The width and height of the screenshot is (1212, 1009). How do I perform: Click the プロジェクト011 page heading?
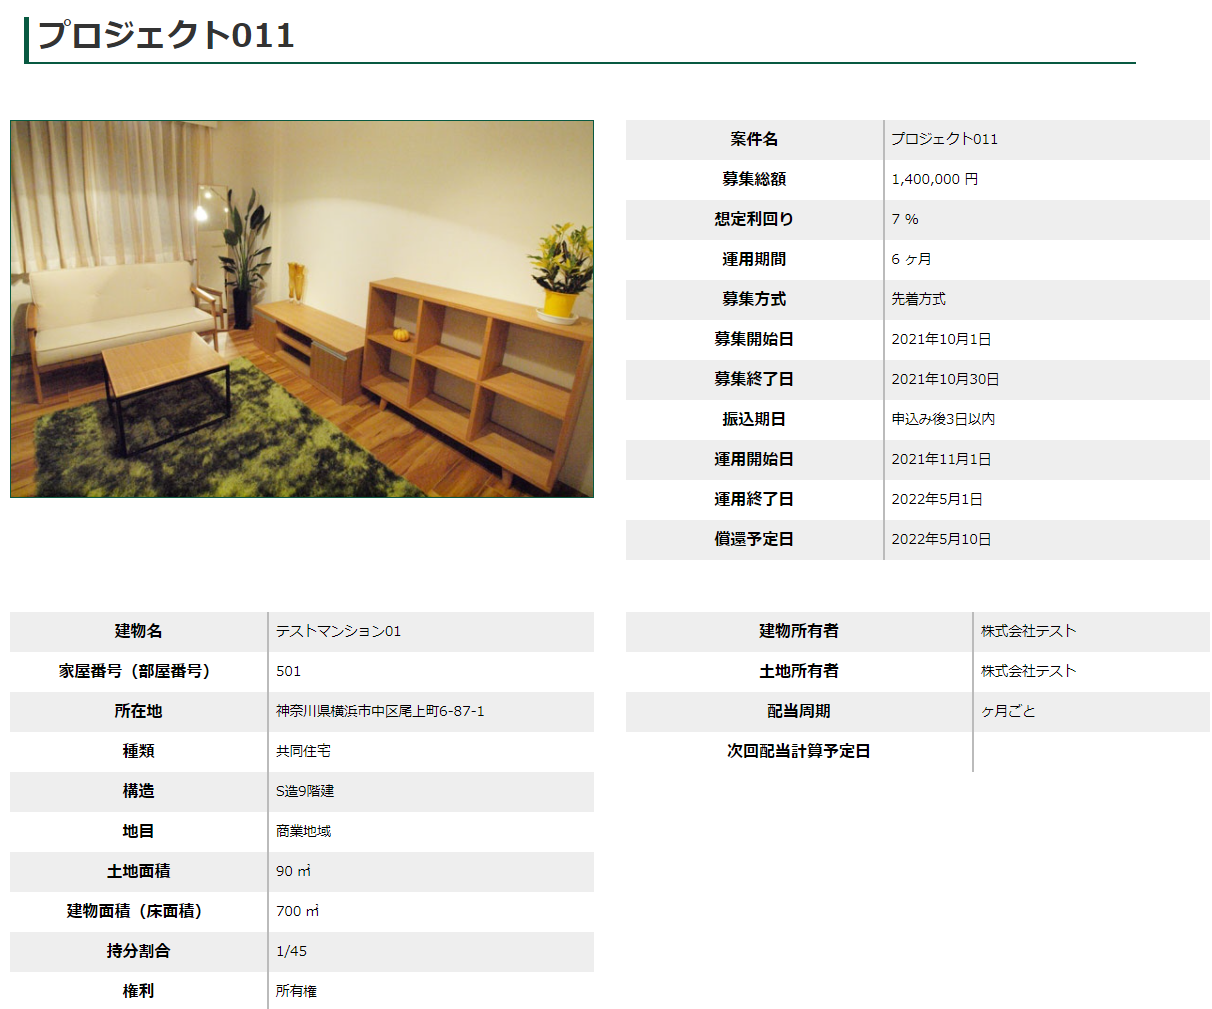166,35
